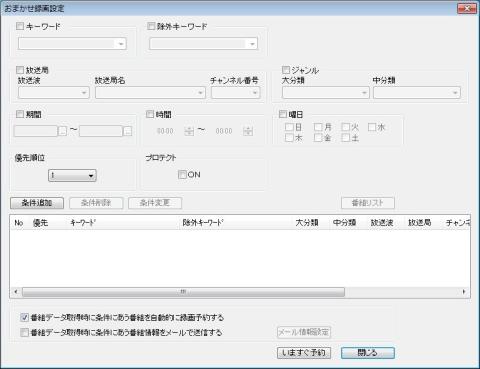Open the チャンネル番号 dropdown
Screen dimensions: 480x369
235,93
